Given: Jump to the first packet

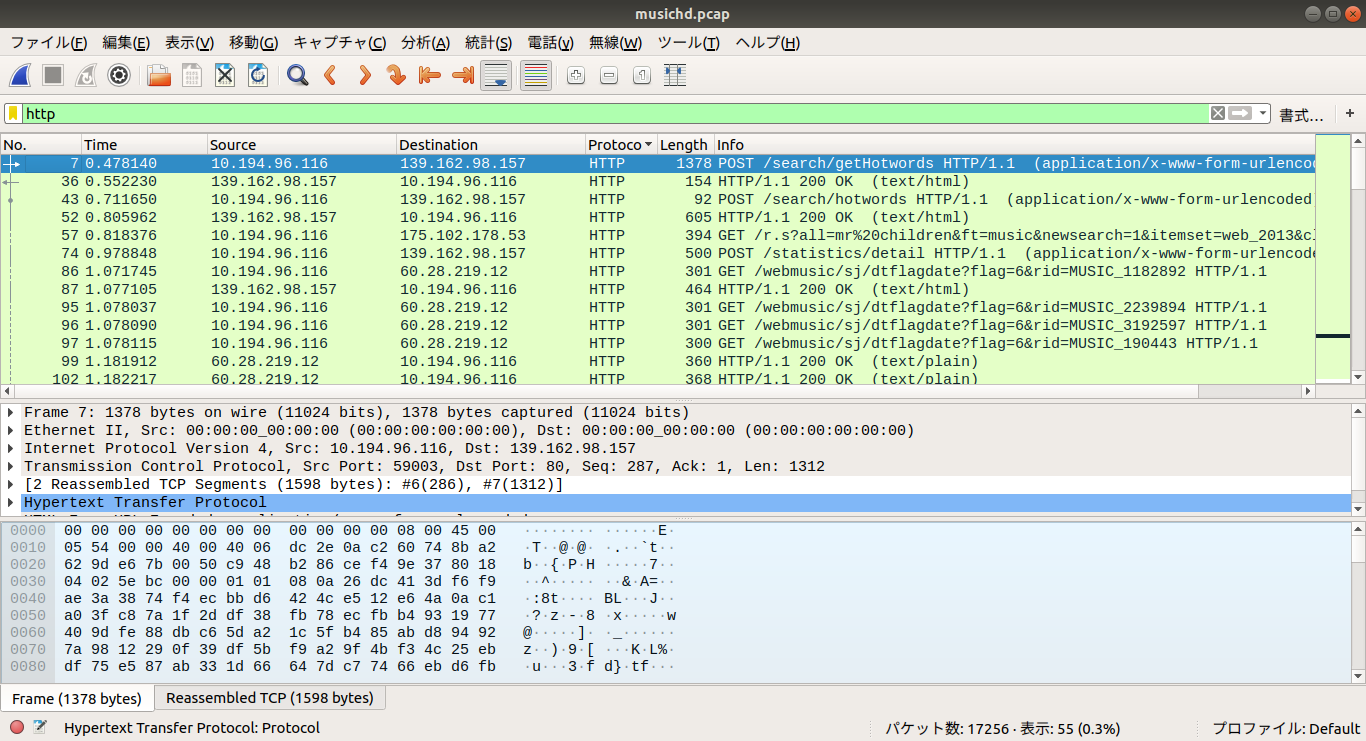Looking at the screenshot, I should click(429, 75).
